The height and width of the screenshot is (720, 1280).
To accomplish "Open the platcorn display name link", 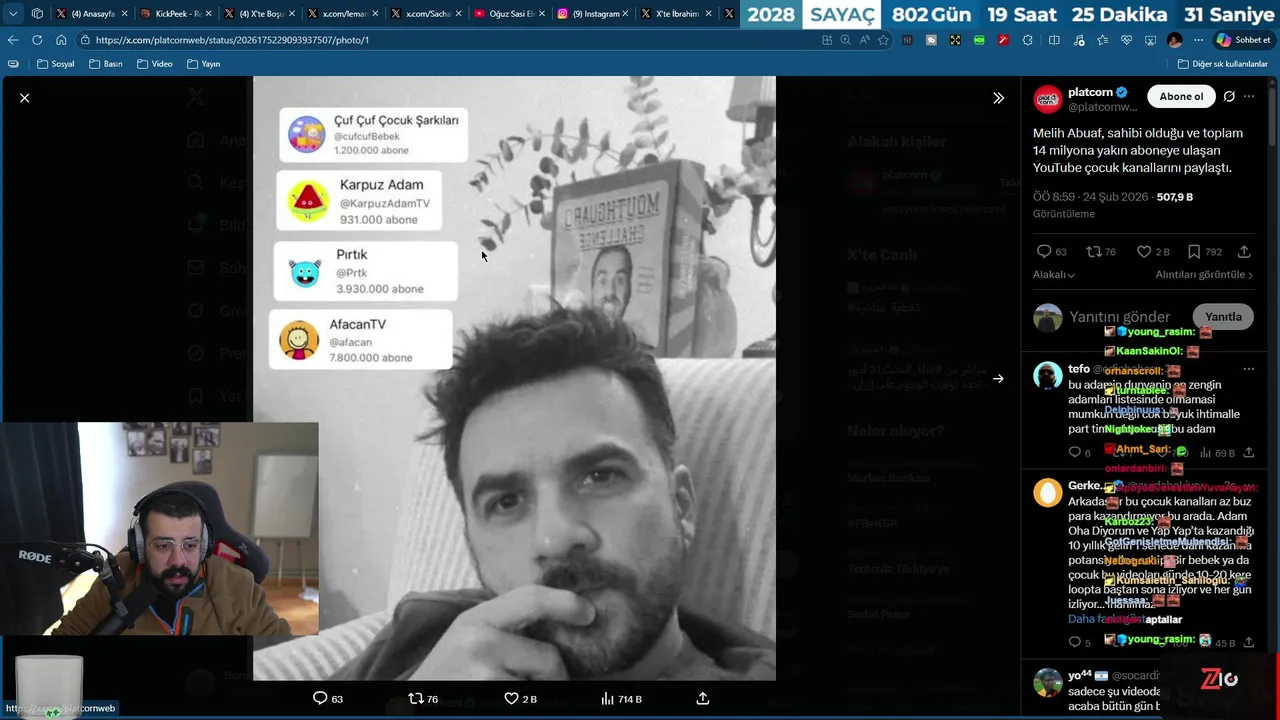I will 1090,92.
